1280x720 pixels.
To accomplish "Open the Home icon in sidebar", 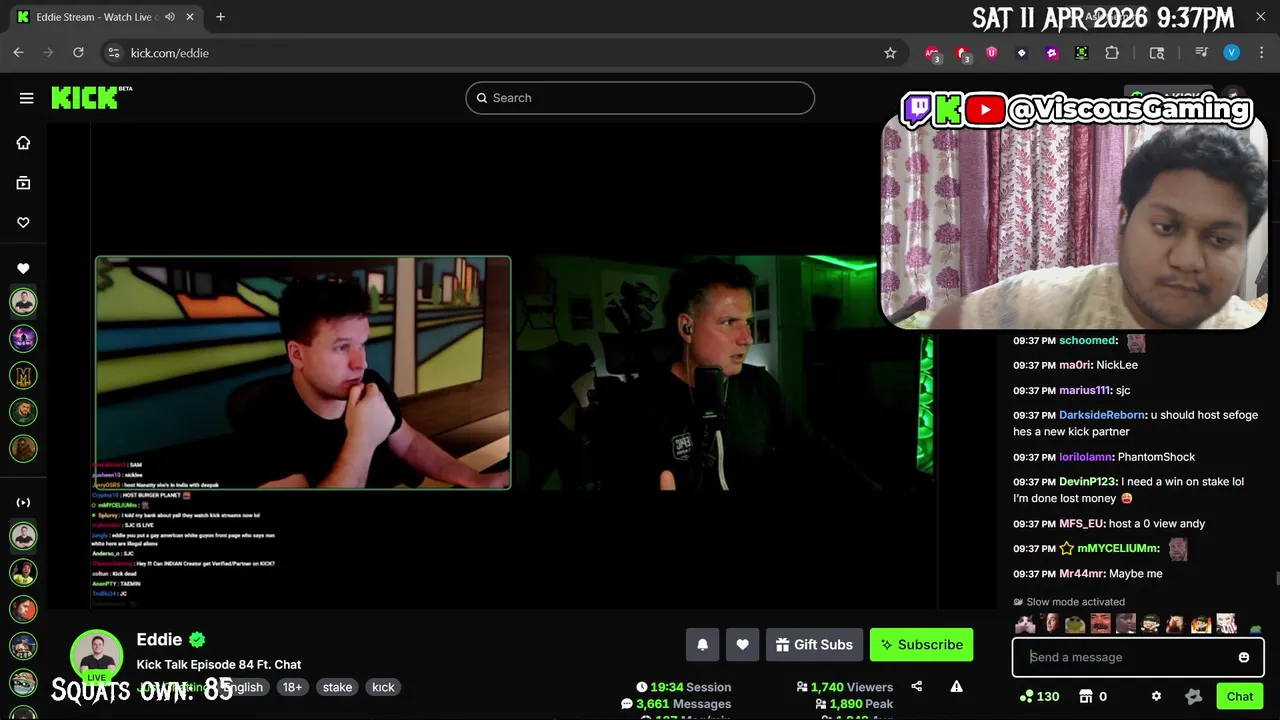I will click(x=23, y=143).
